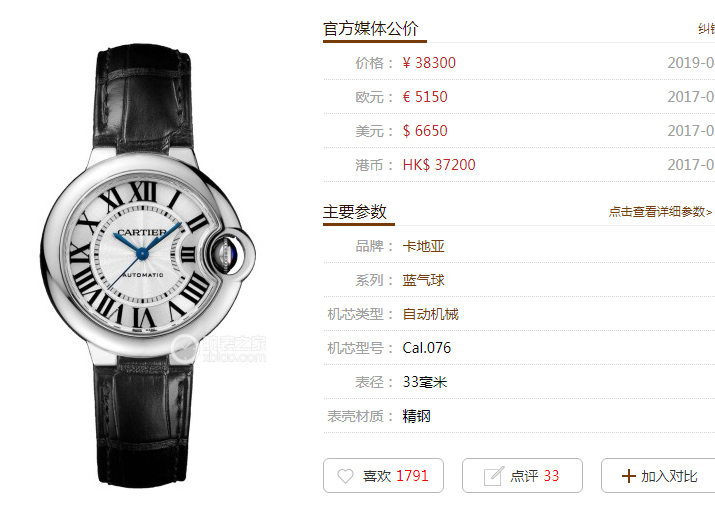Image resolution: width=715 pixels, height=522 pixels.
Task: Click the heart icon beside 喜欢
Action: point(345,476)
